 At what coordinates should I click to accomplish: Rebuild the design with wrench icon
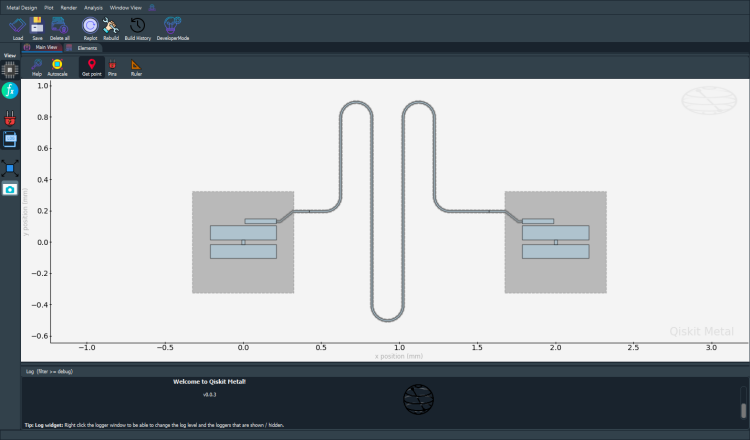click(x=111, y=29)
